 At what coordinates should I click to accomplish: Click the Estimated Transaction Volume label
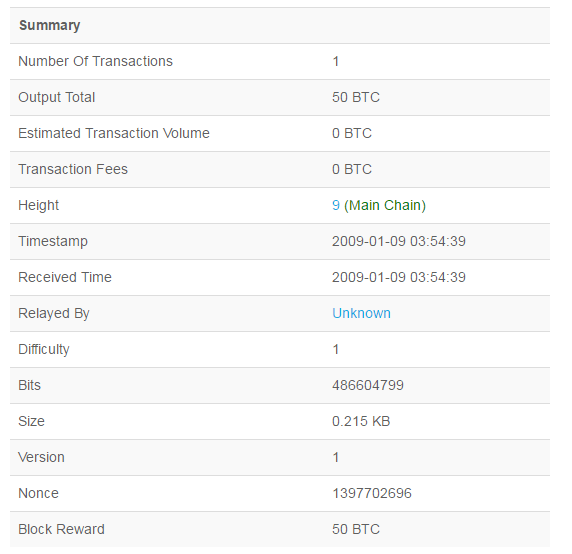(114, 133)
